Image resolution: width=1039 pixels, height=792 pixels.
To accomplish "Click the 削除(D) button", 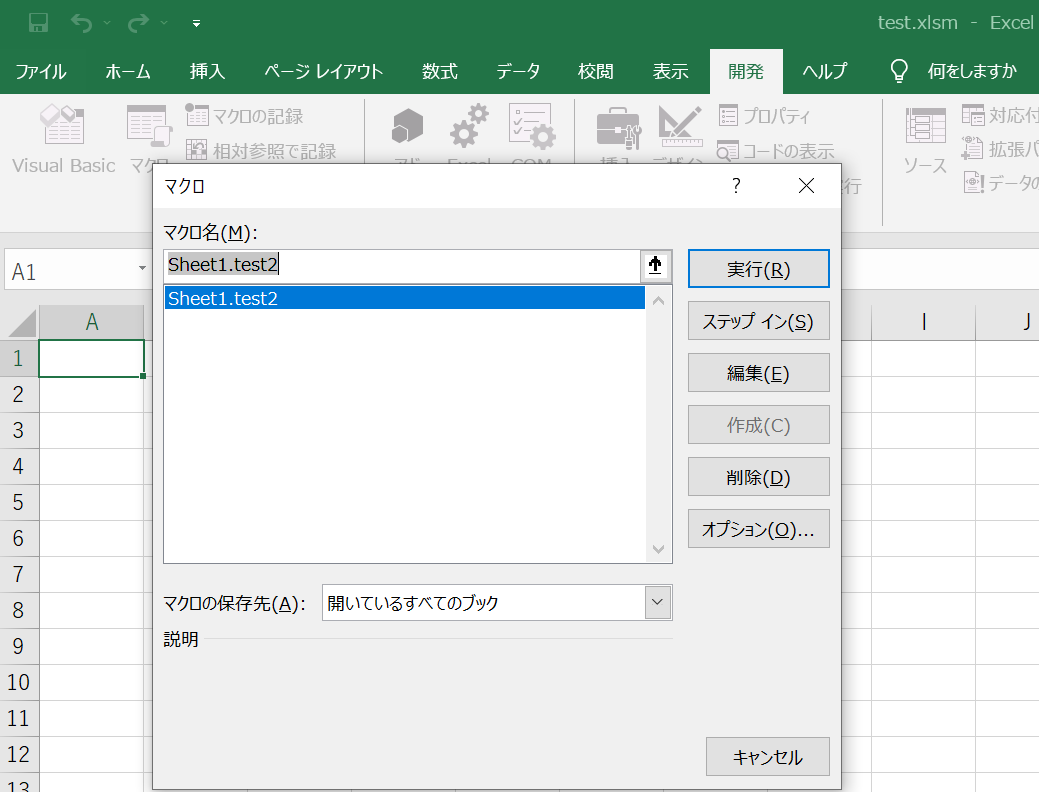I will [759, 477].
